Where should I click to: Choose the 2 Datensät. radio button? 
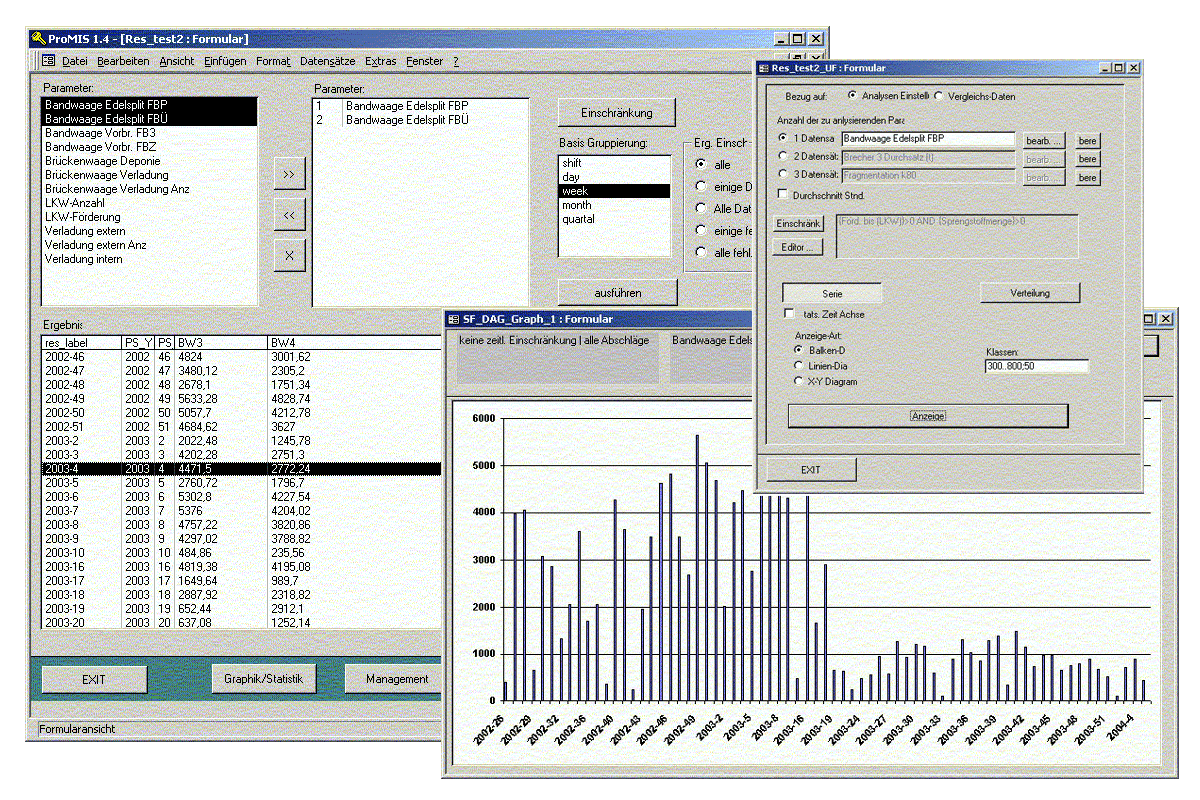[x=783, y=157]
